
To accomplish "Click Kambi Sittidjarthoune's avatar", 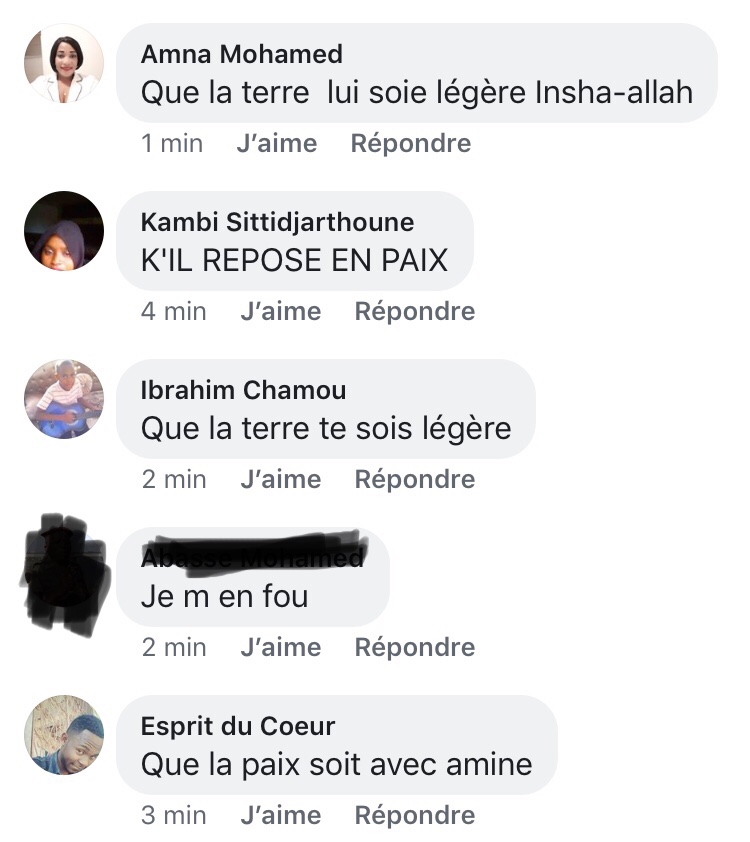I will coord(64,231).
